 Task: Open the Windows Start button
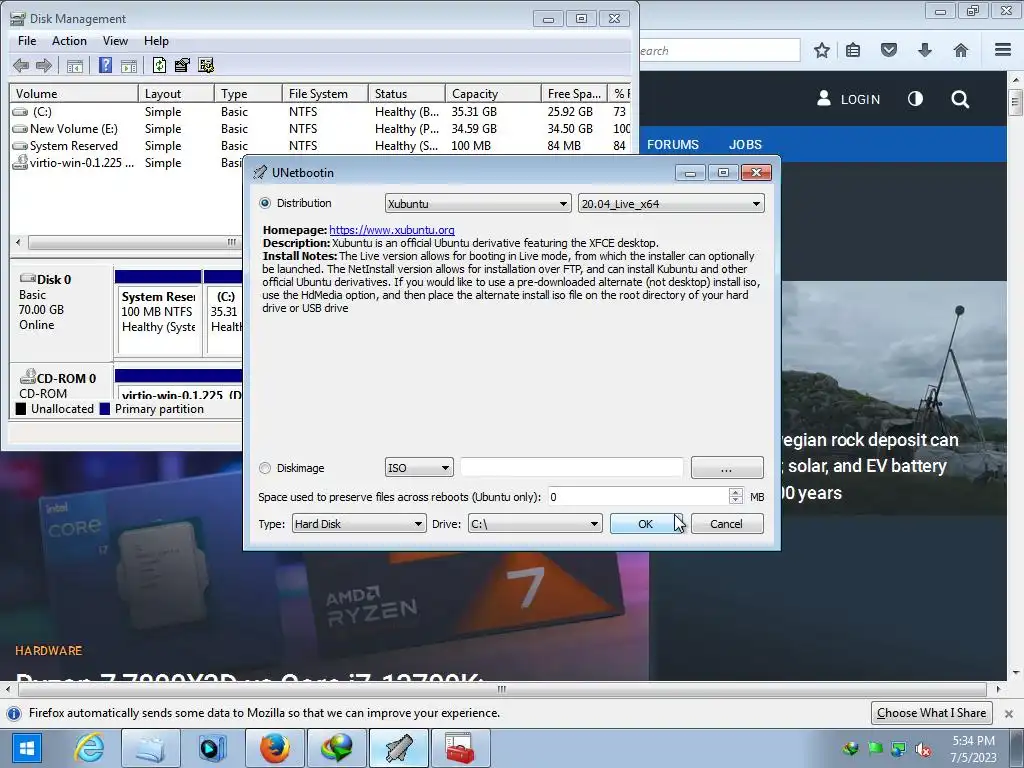pos(27,748)
